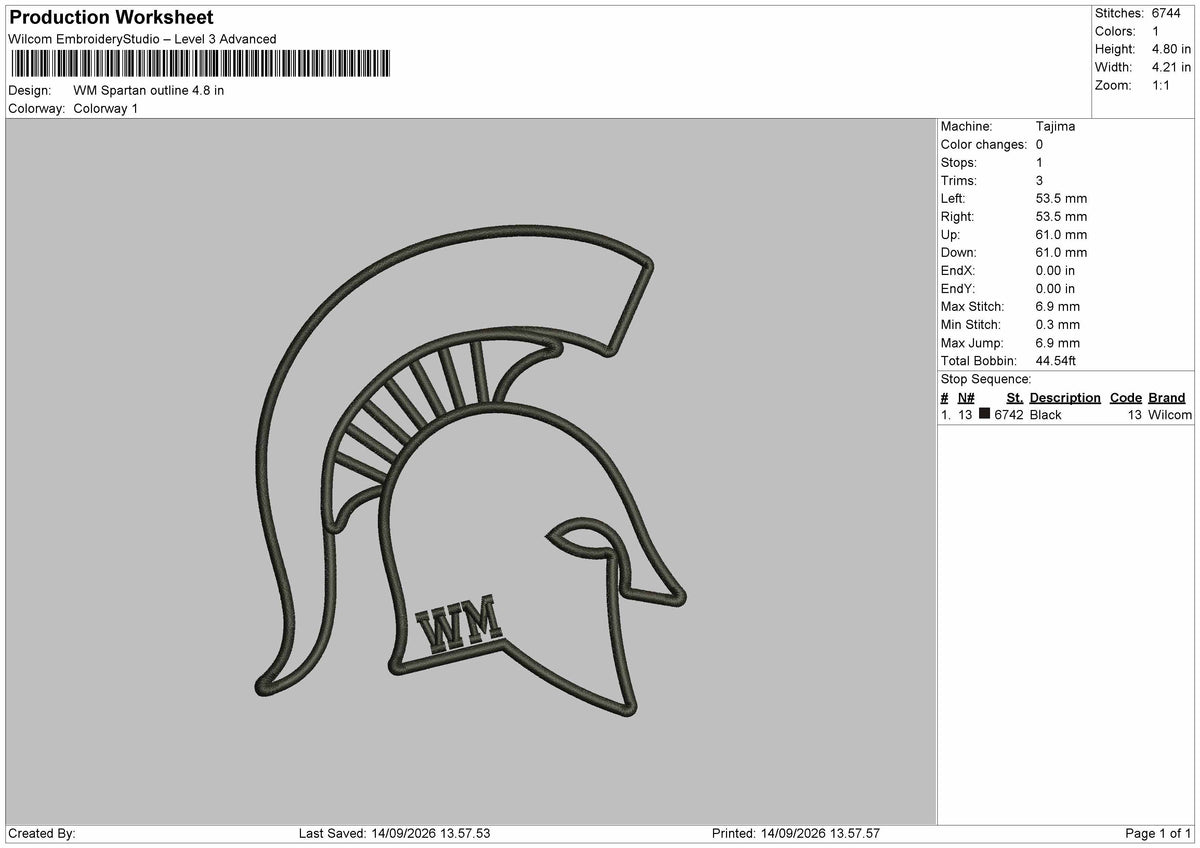Click the Stitches value 6744
The width and height of the screenshot is (1200, 848).
(x=1167, y=13)
